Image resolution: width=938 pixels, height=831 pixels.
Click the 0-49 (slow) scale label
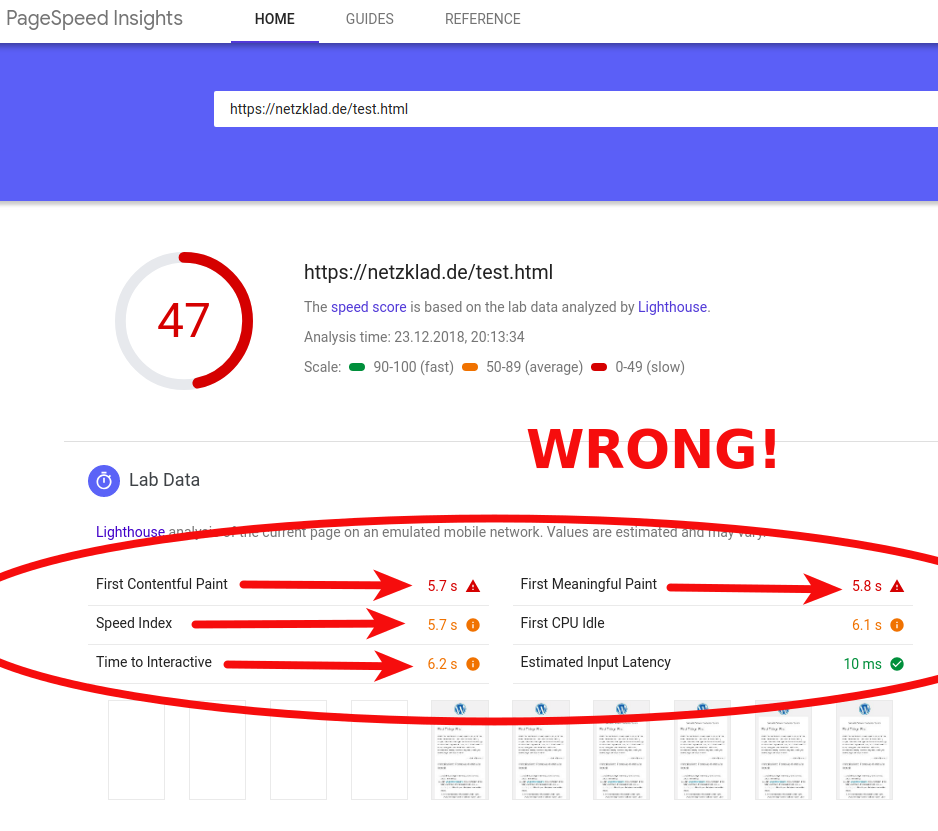pyautogui.click(x=650, y=367)
